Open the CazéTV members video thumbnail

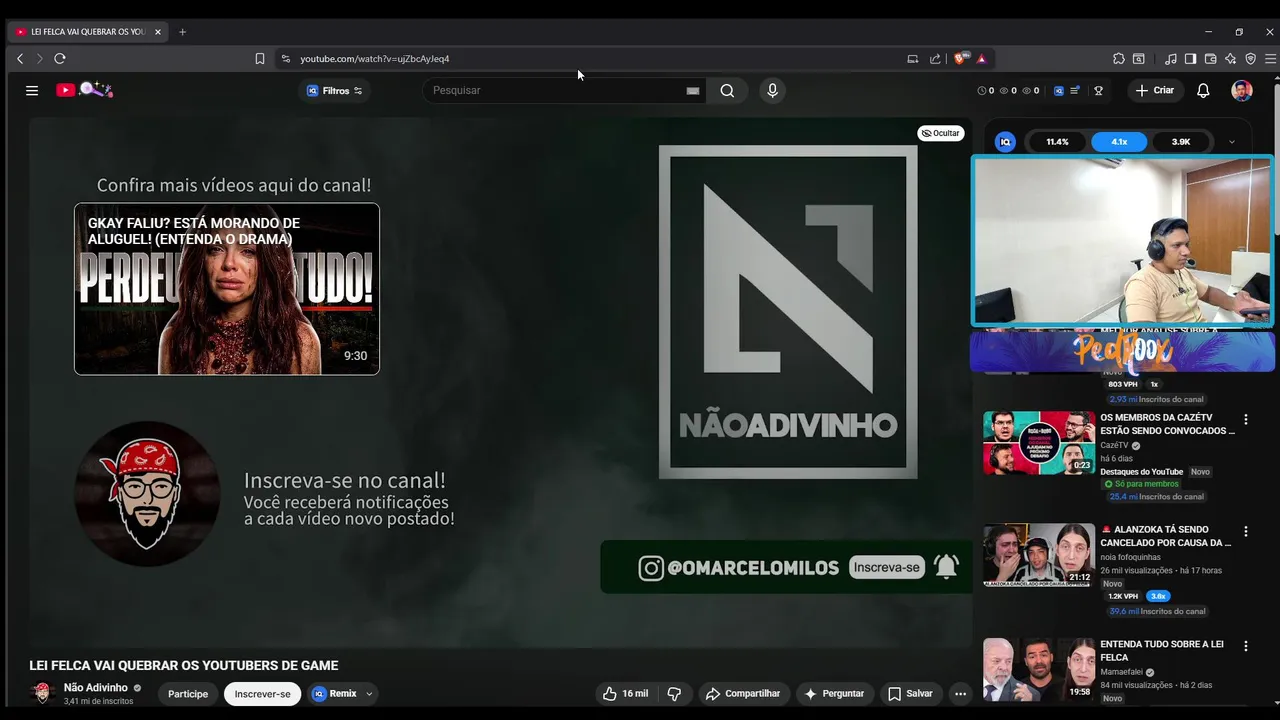tap(1039, 442)
